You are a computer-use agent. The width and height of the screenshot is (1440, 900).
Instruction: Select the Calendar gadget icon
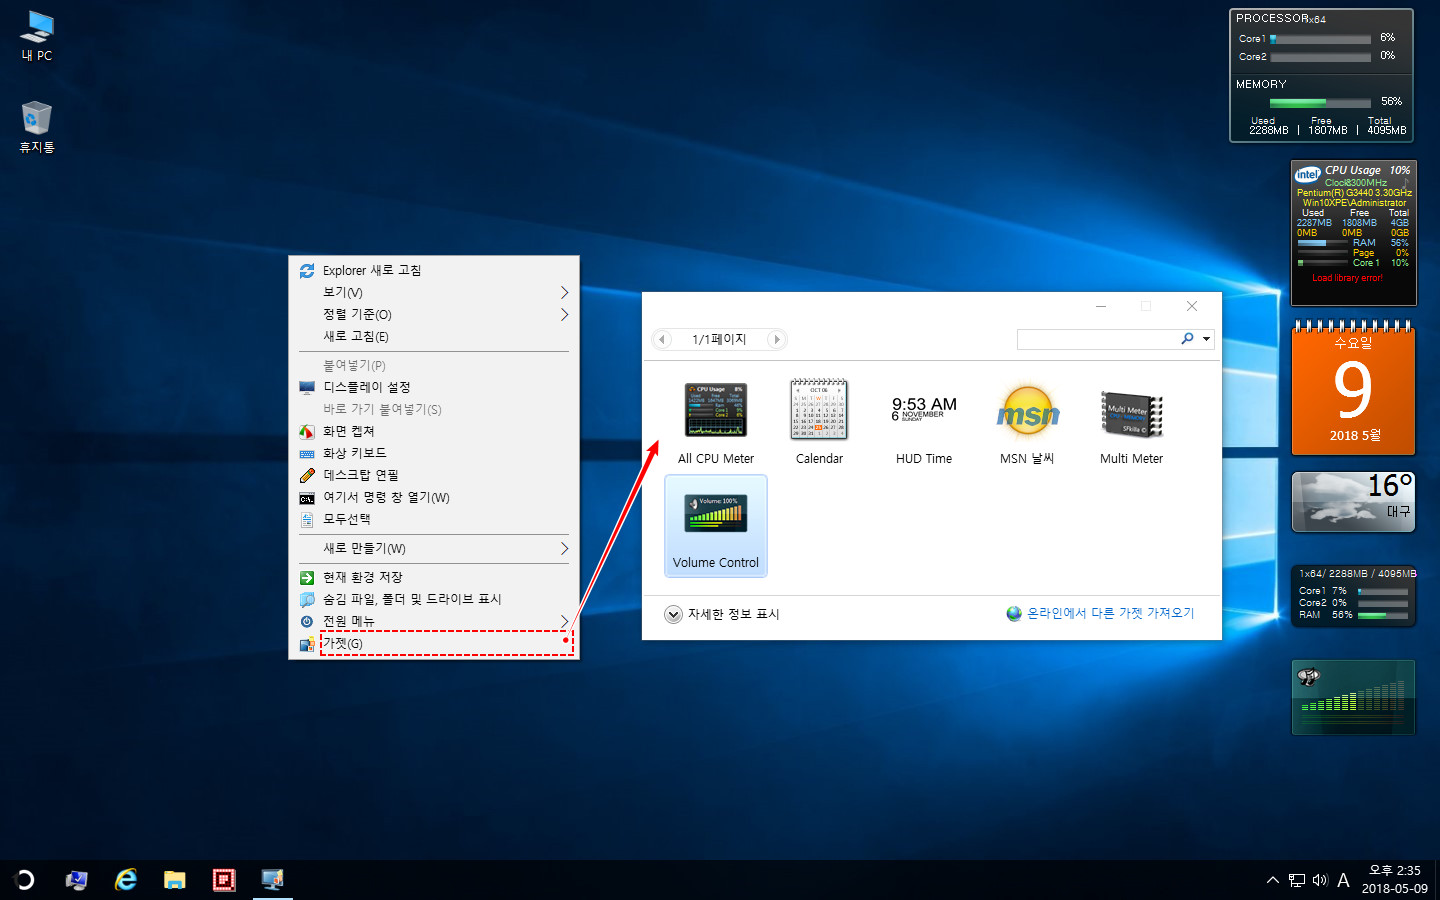(x=819, y=408)
